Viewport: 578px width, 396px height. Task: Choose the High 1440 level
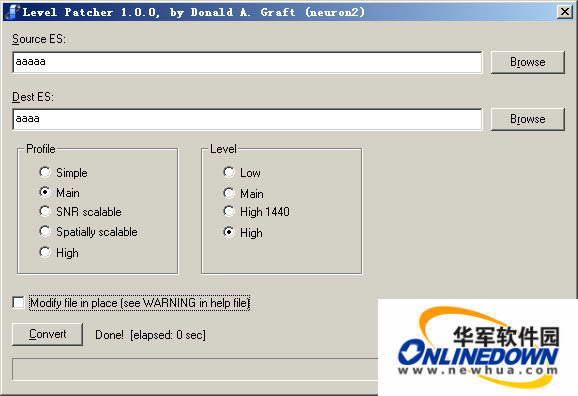229,211
